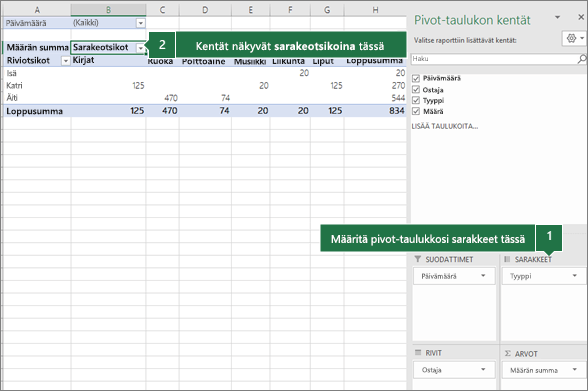Select column H header
This screenshot has width=588, height=391.
375,10
